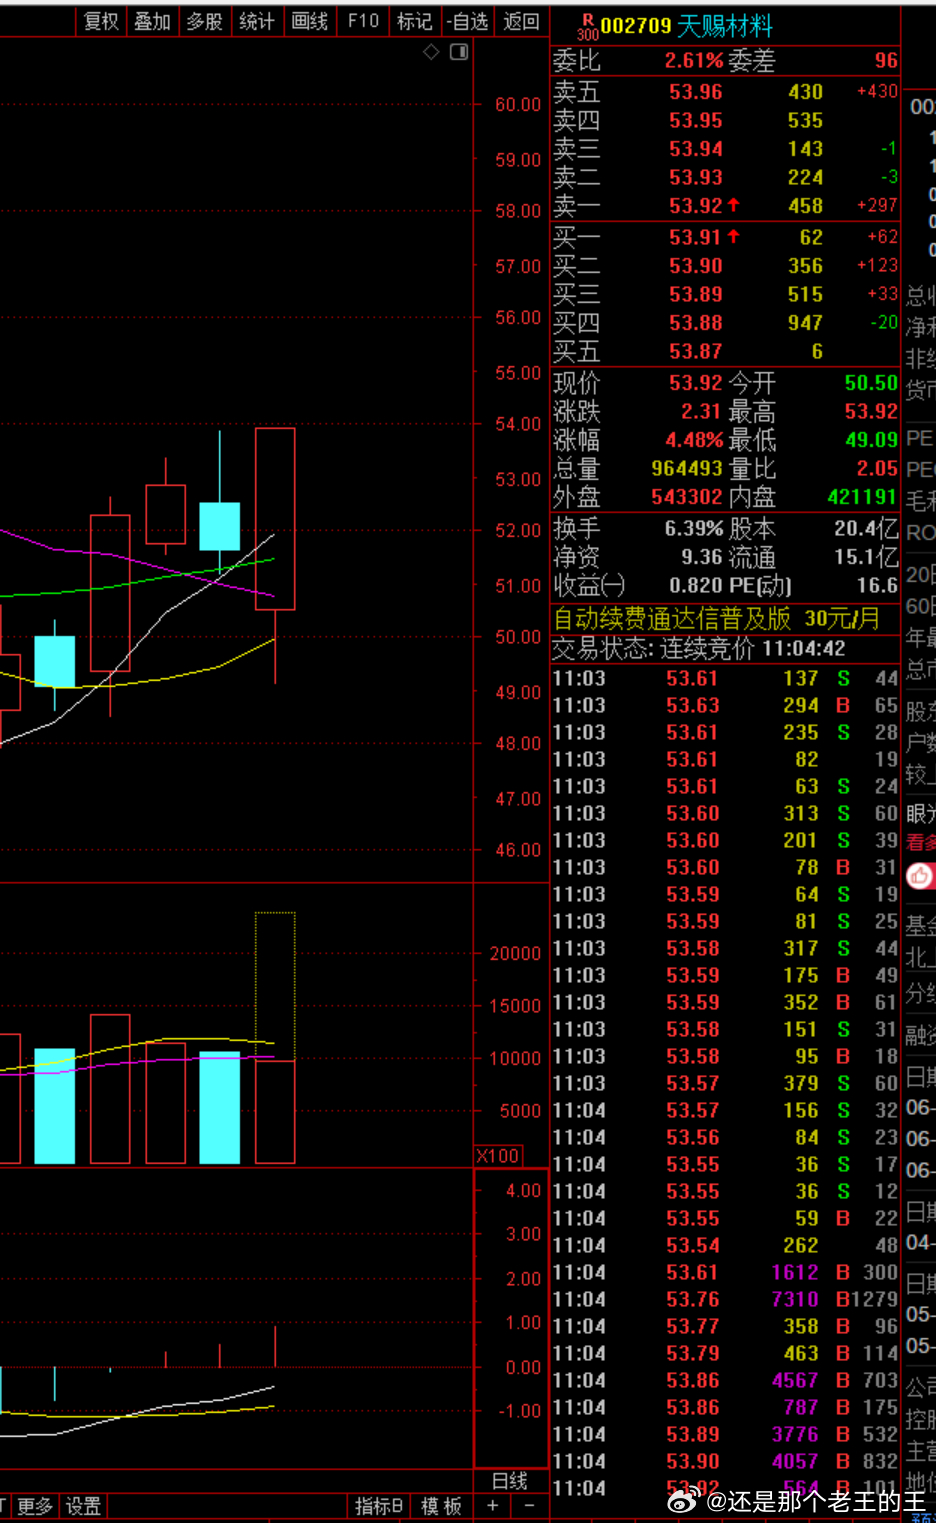Click the 换手 value 6.39%
Image resolution: width=936 pixels, height=1523 pixels.
click(694, 529)
